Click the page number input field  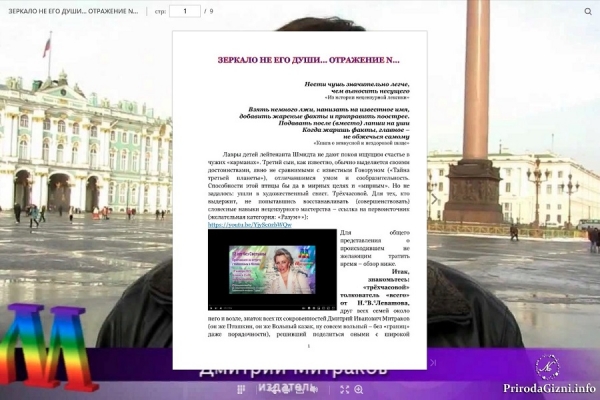185,11
